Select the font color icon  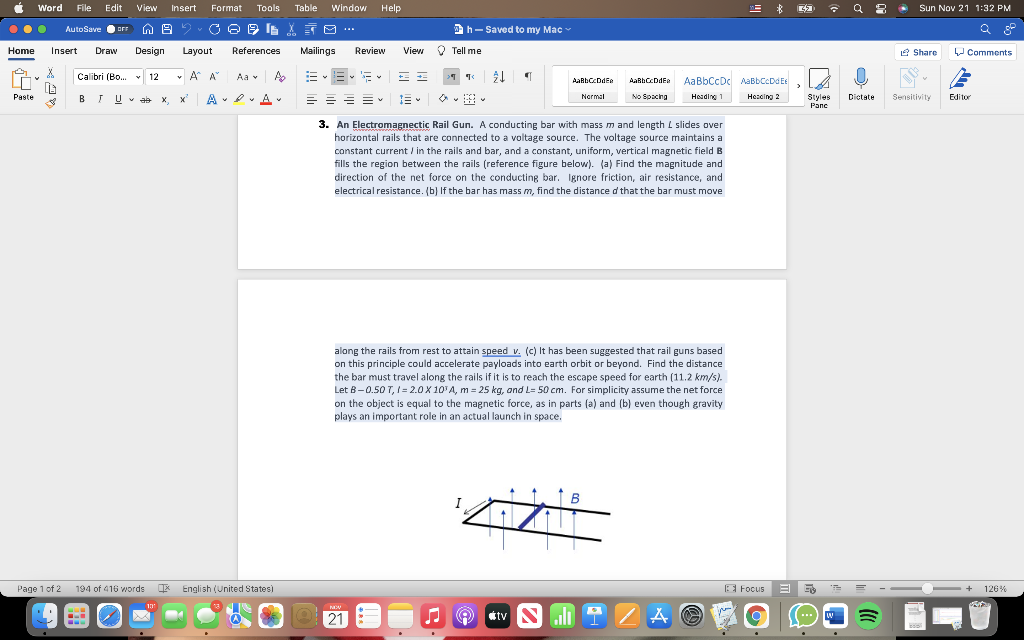[x=266, y=100]
